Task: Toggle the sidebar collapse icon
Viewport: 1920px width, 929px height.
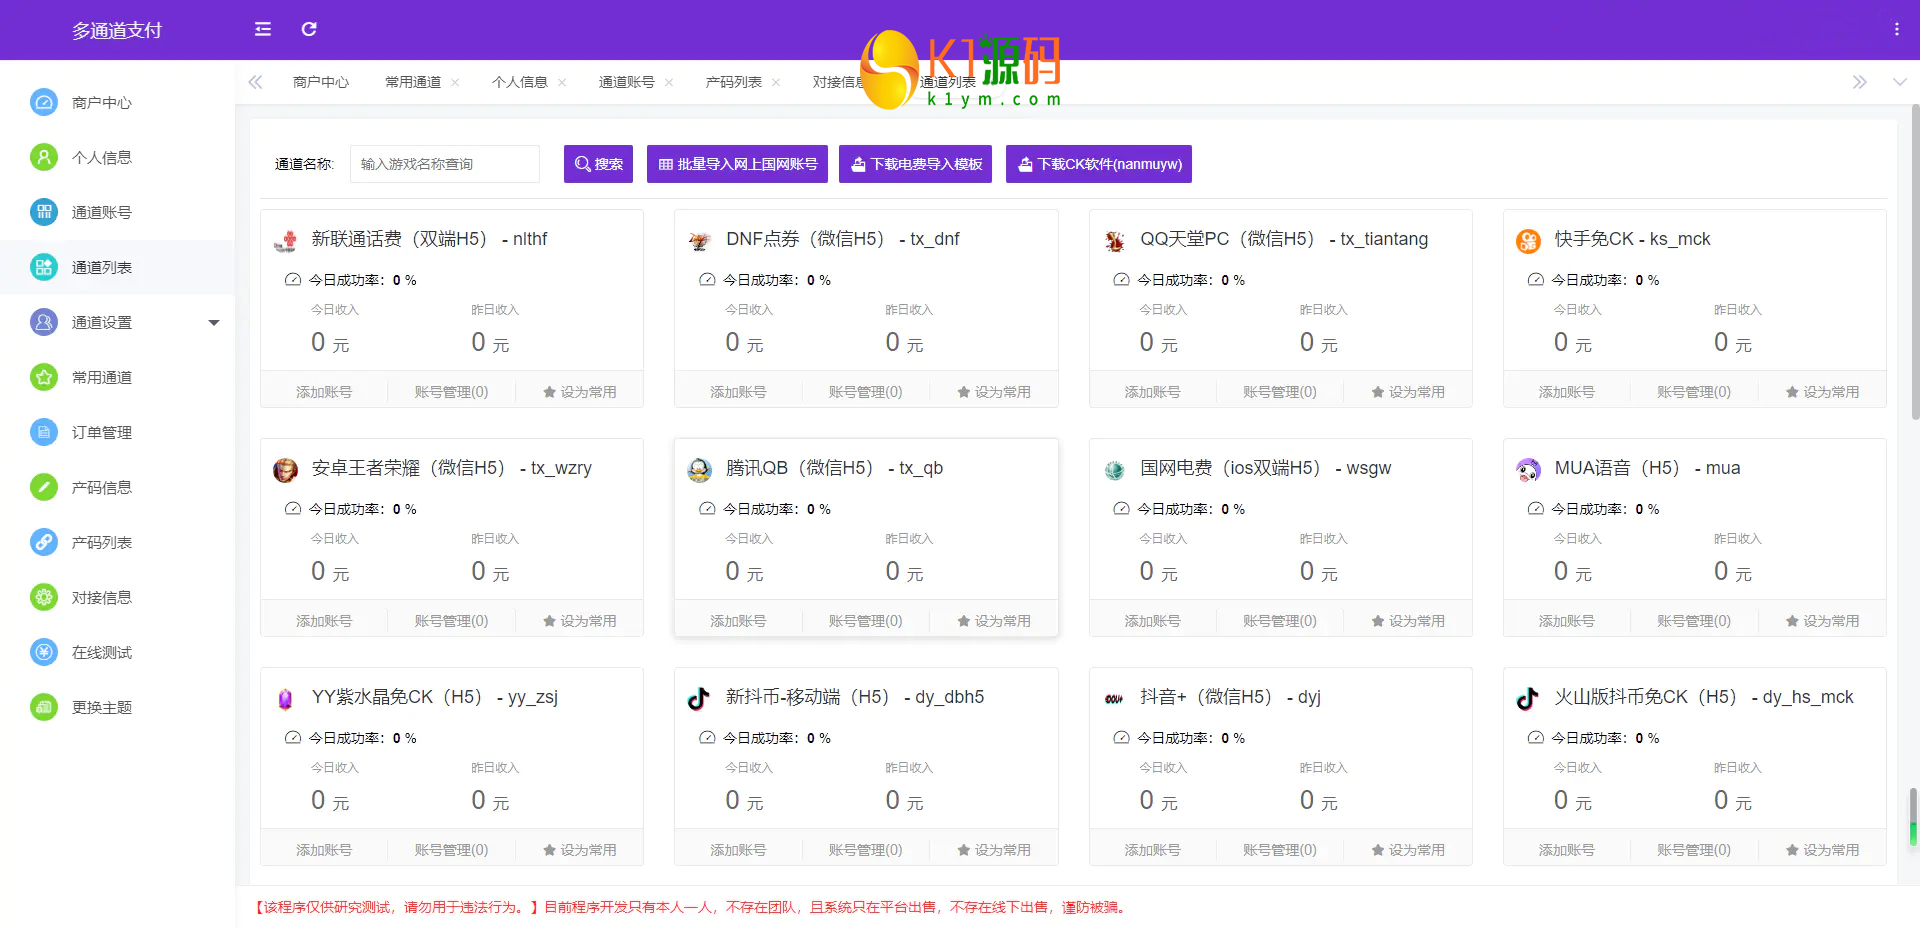Action: [263, 29]
